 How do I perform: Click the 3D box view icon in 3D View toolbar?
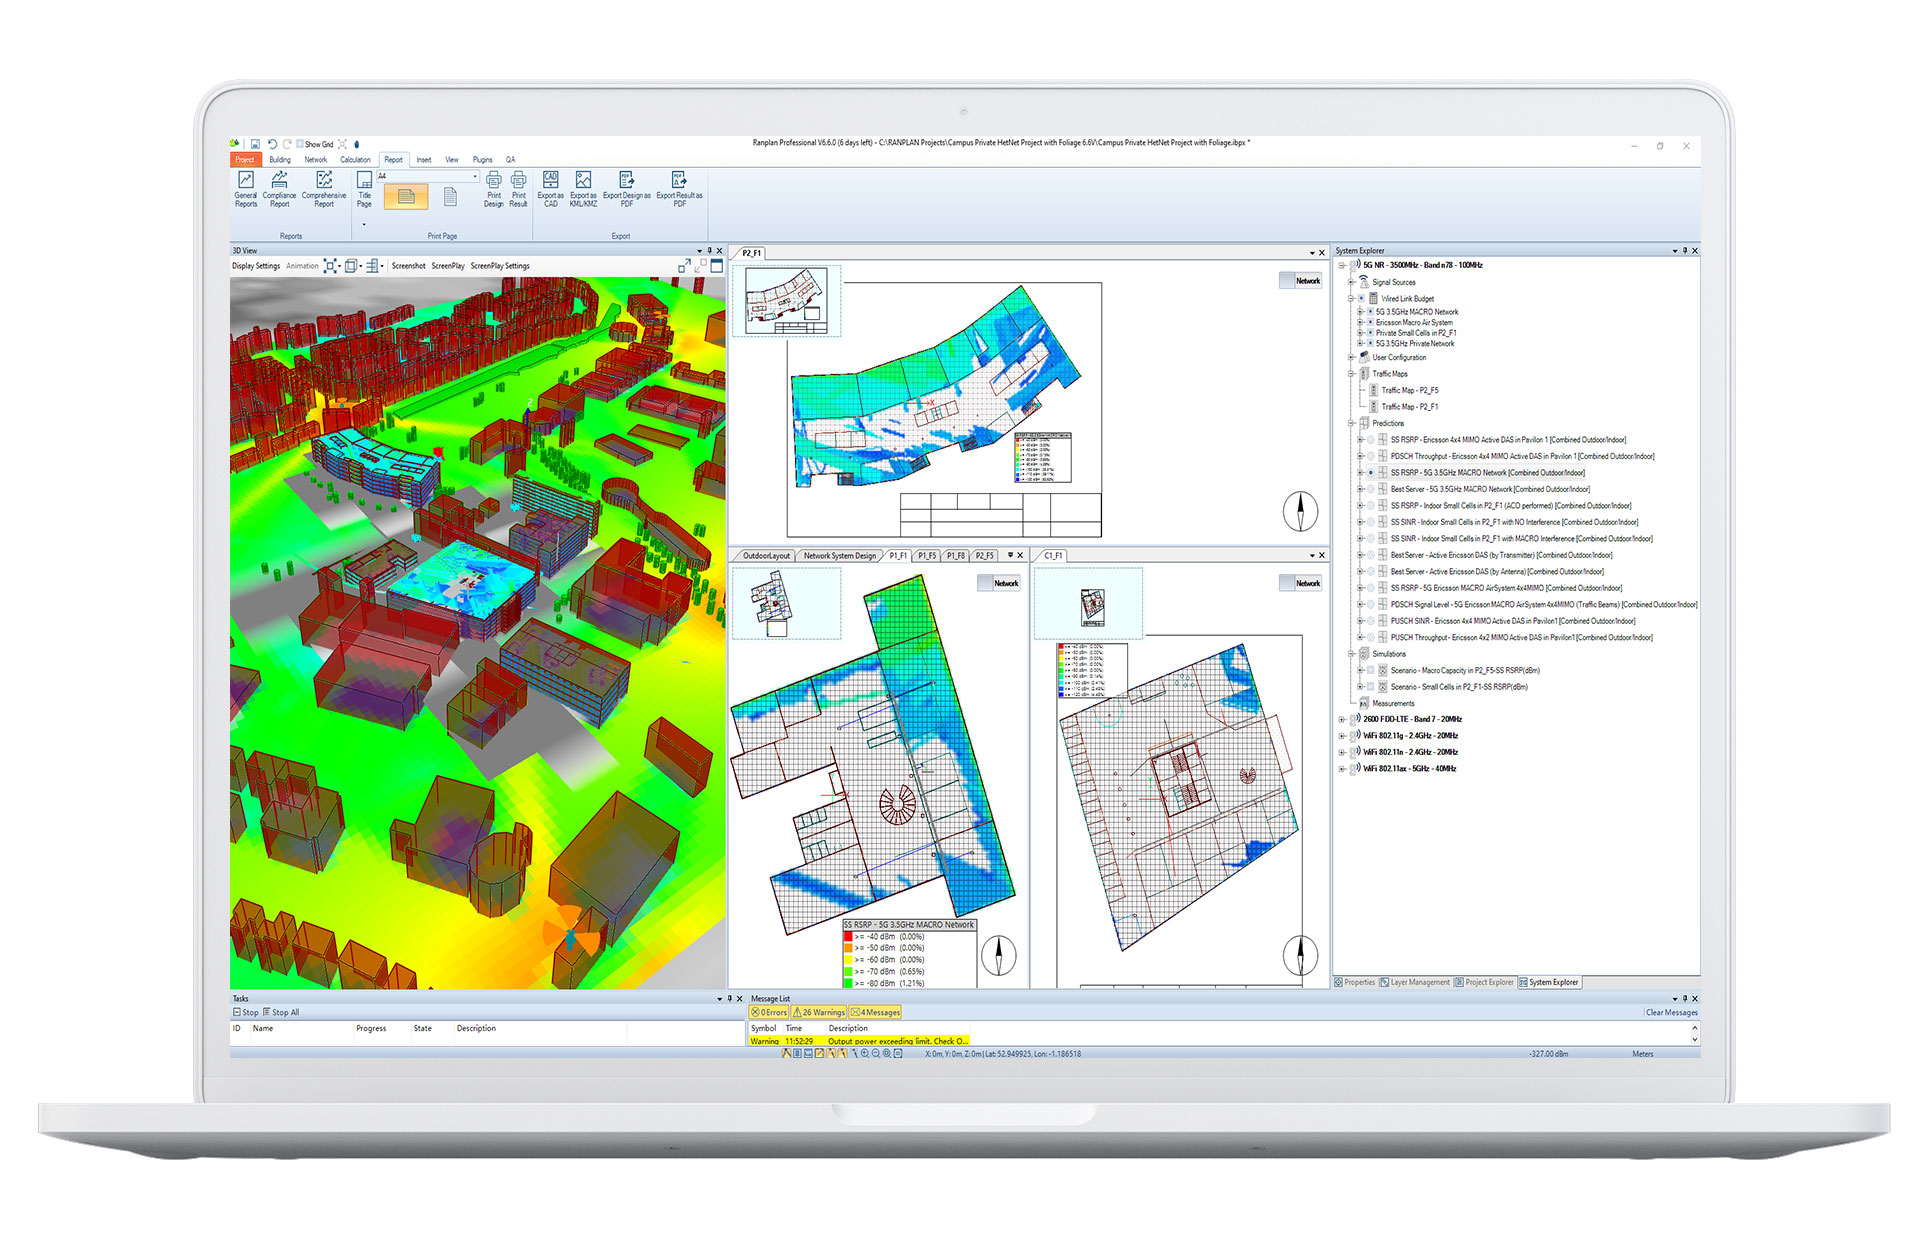coord(351,266)
